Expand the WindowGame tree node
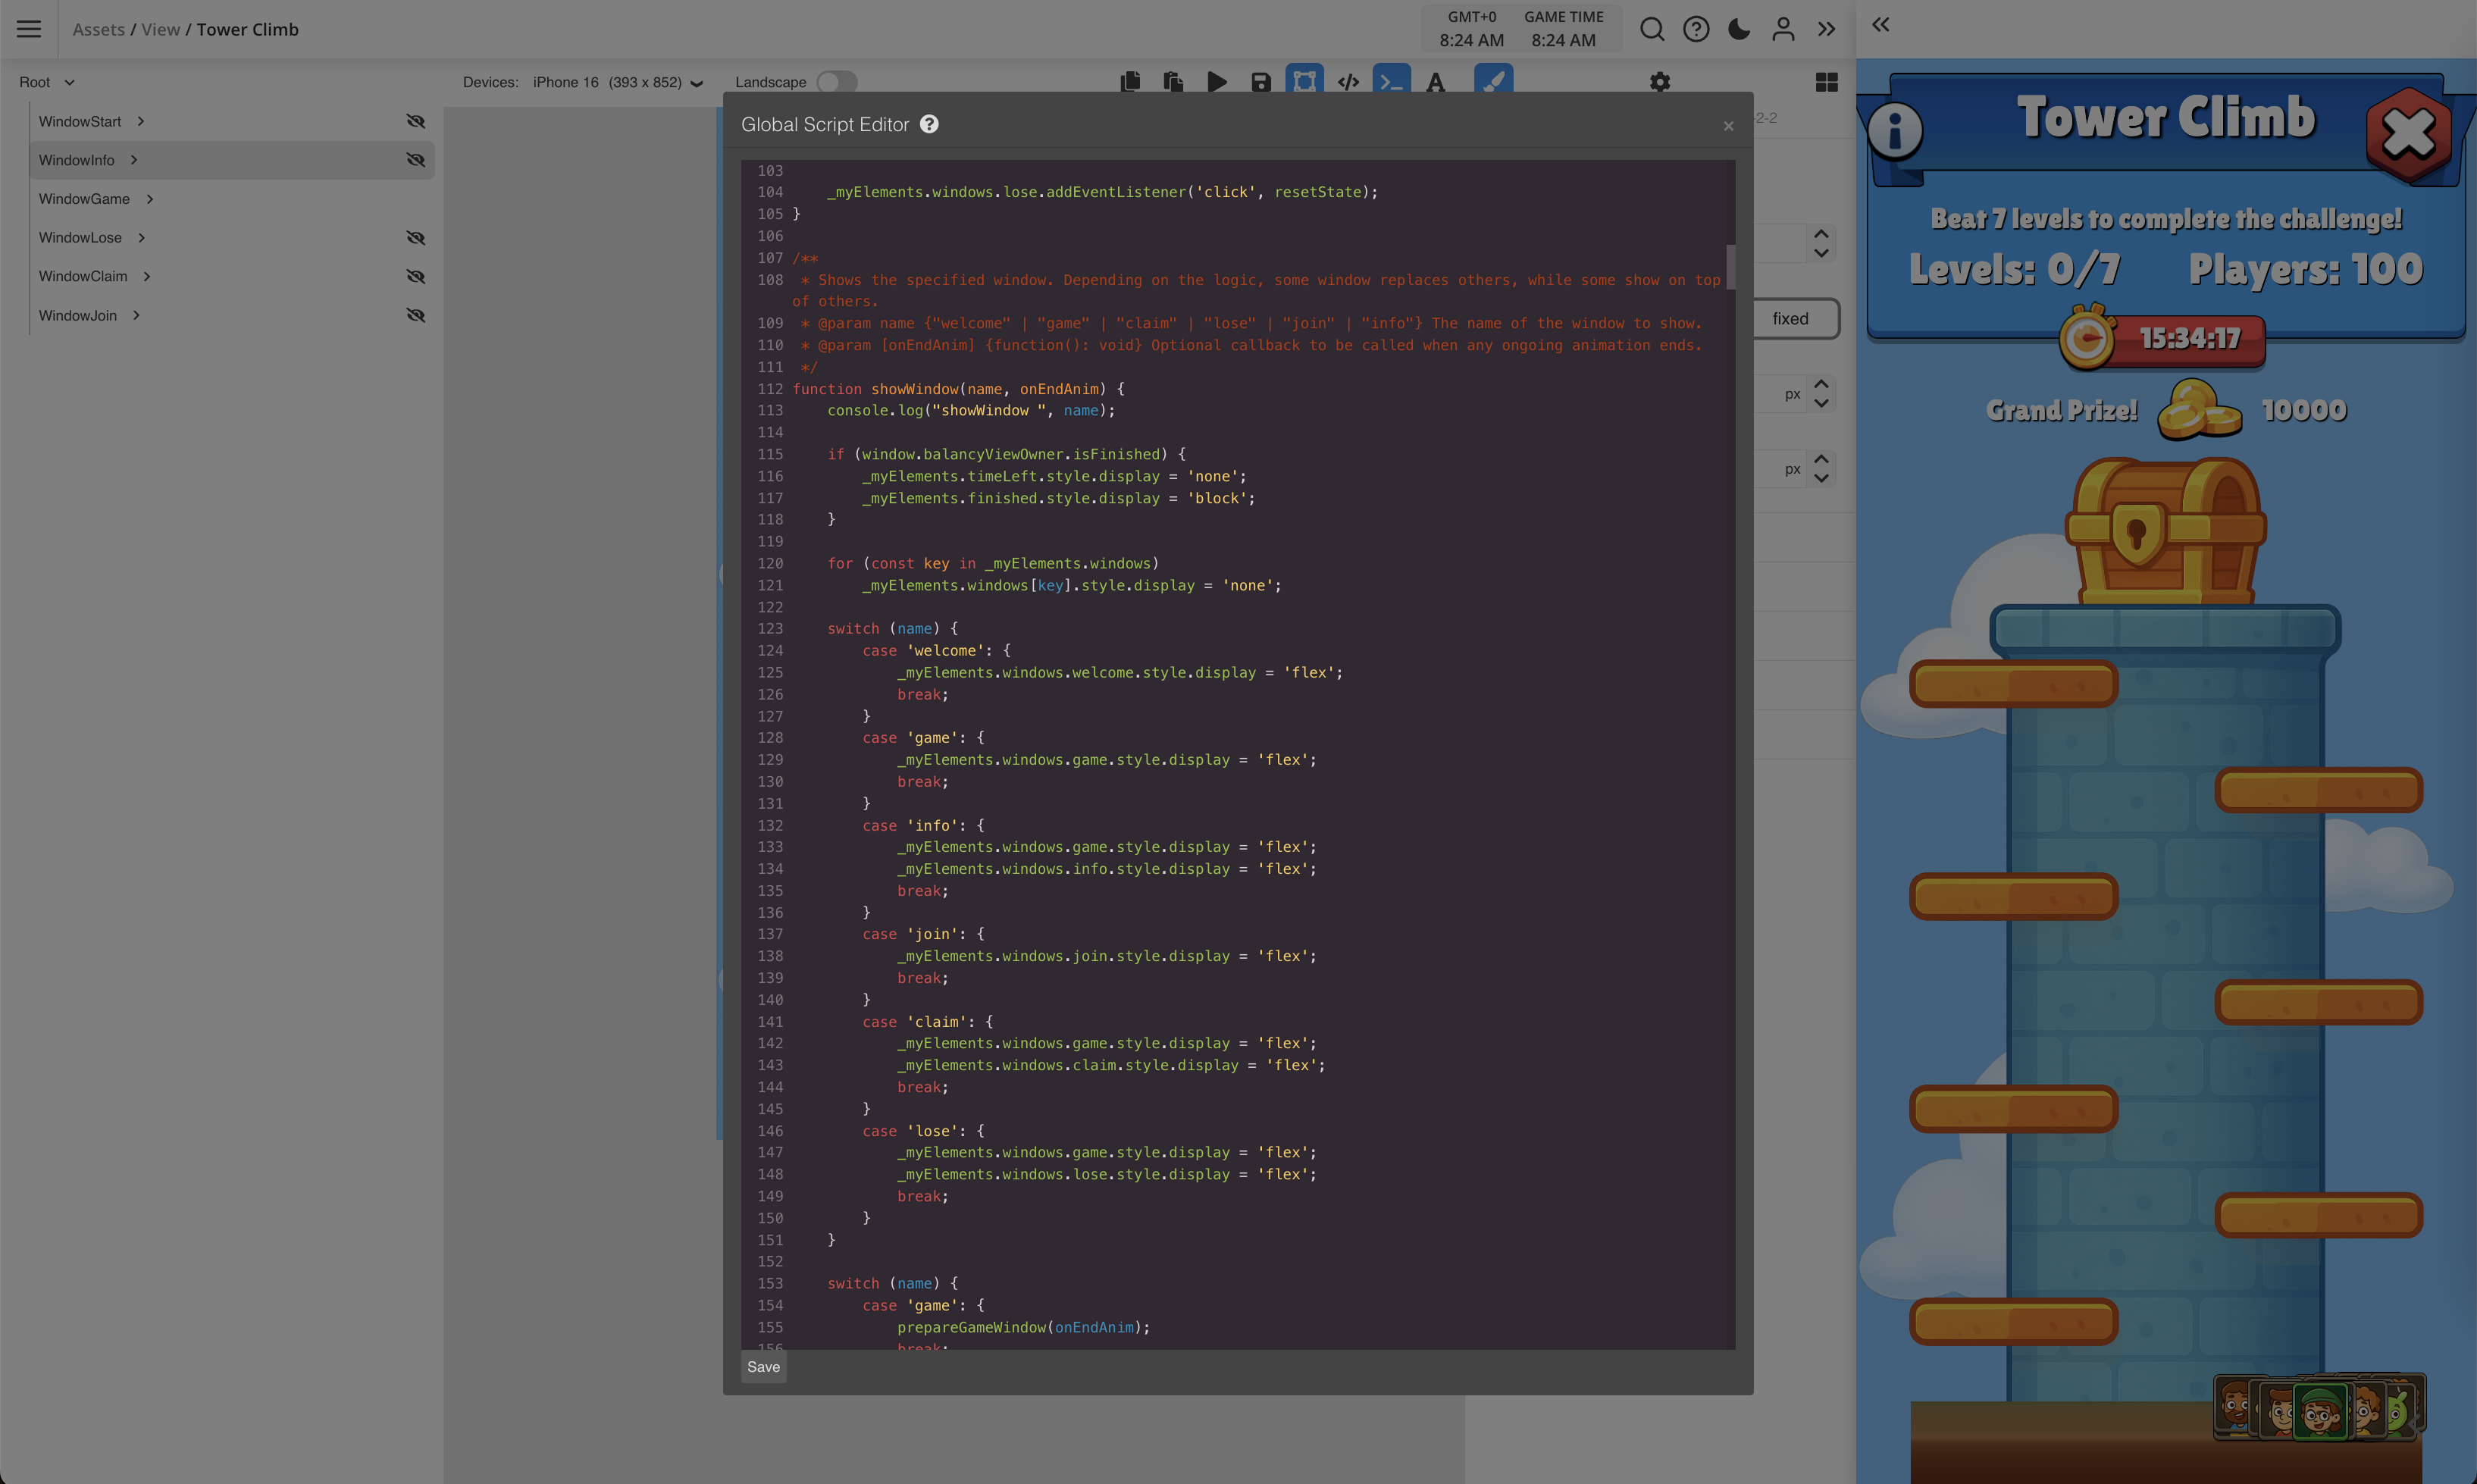Screen dimensions: 2477x1484 pyautogui.click(x=150, y=199)
